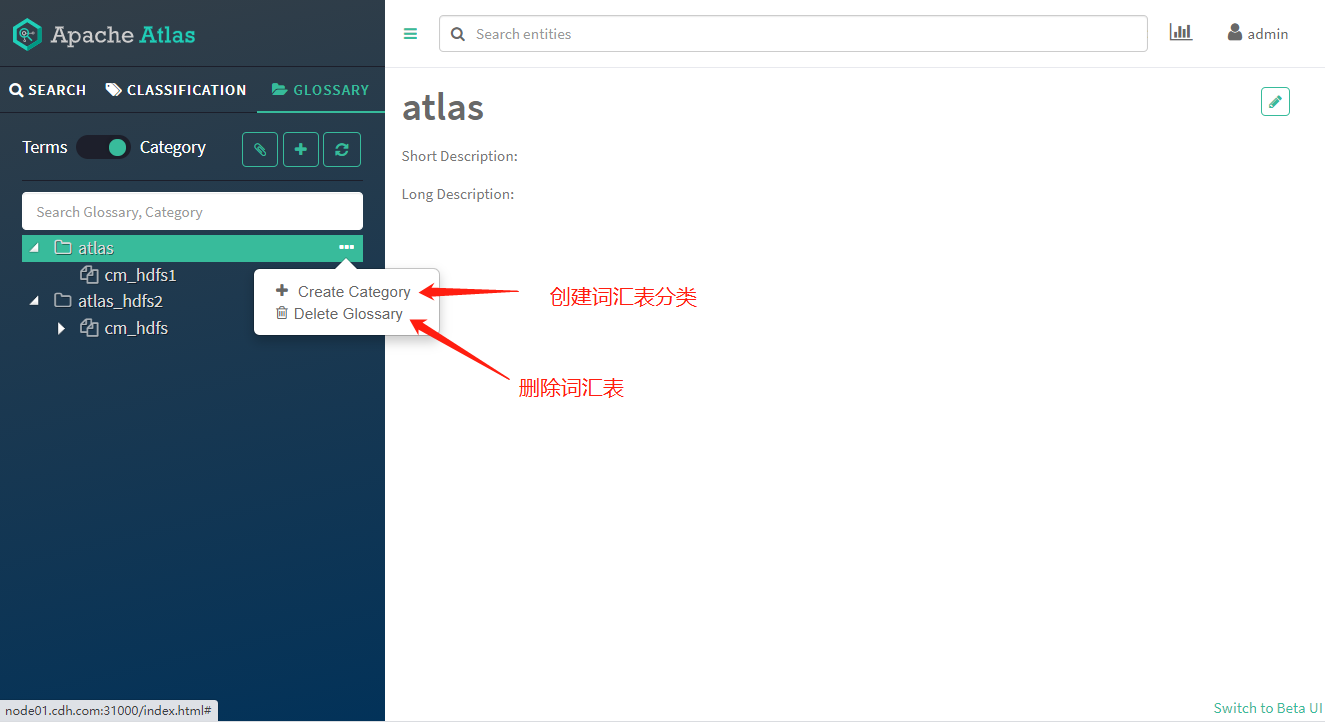Select the cm_hdfs1 category
Screen dimensions: 1325x725
click(x=140, y=275)
